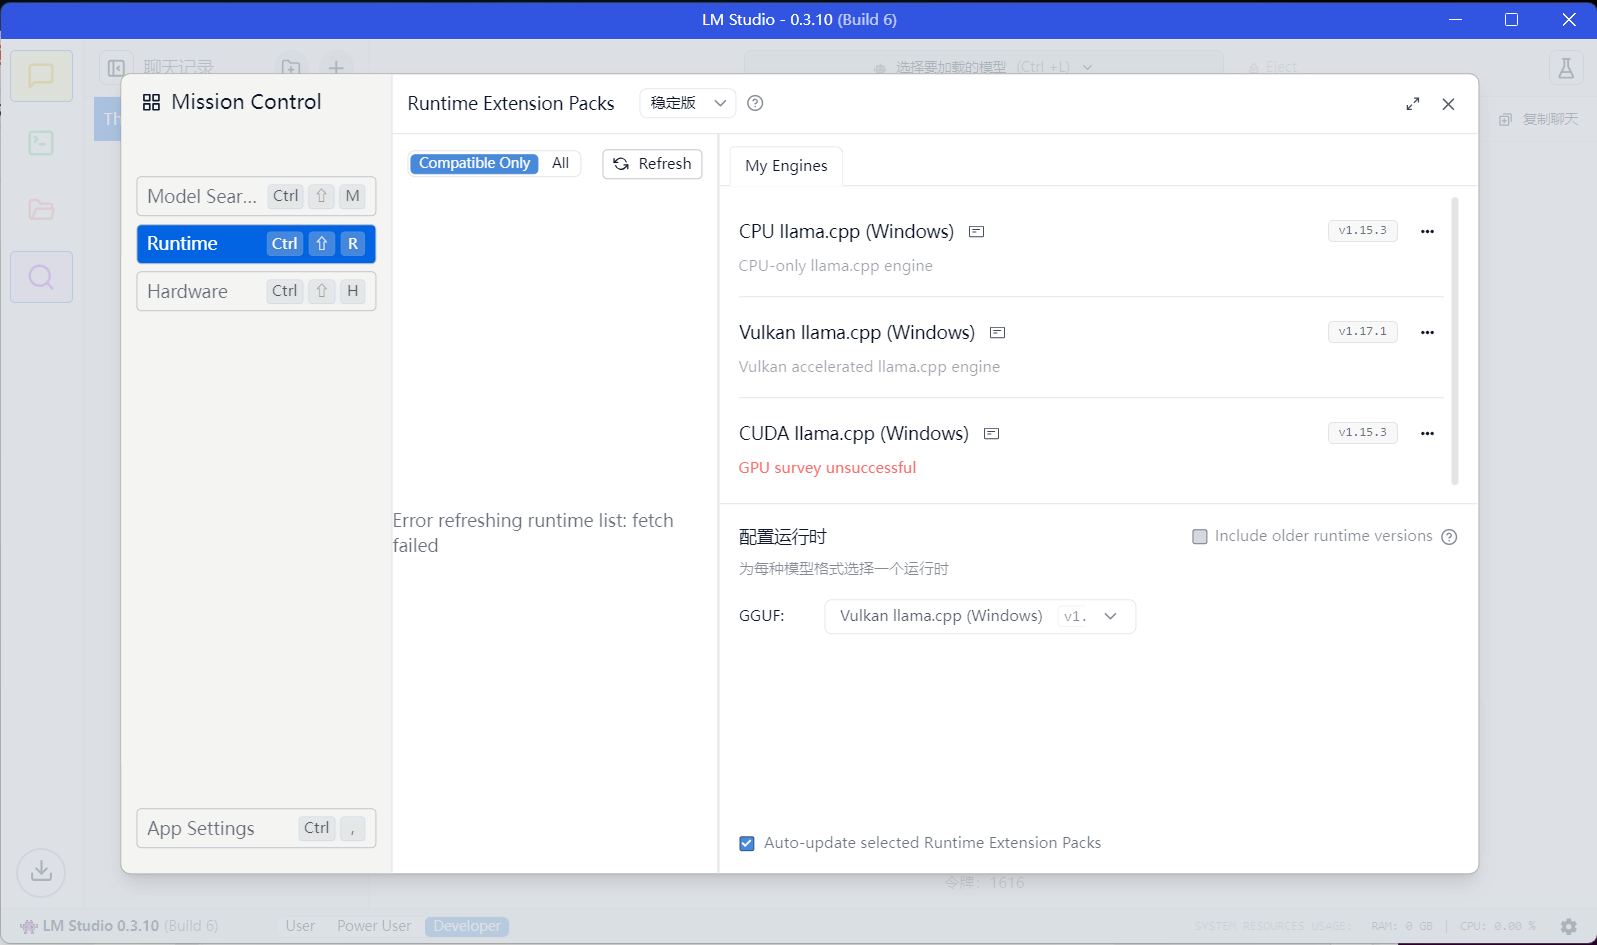
Task: Refresh the runtime list
Action: tap(652, 164)
